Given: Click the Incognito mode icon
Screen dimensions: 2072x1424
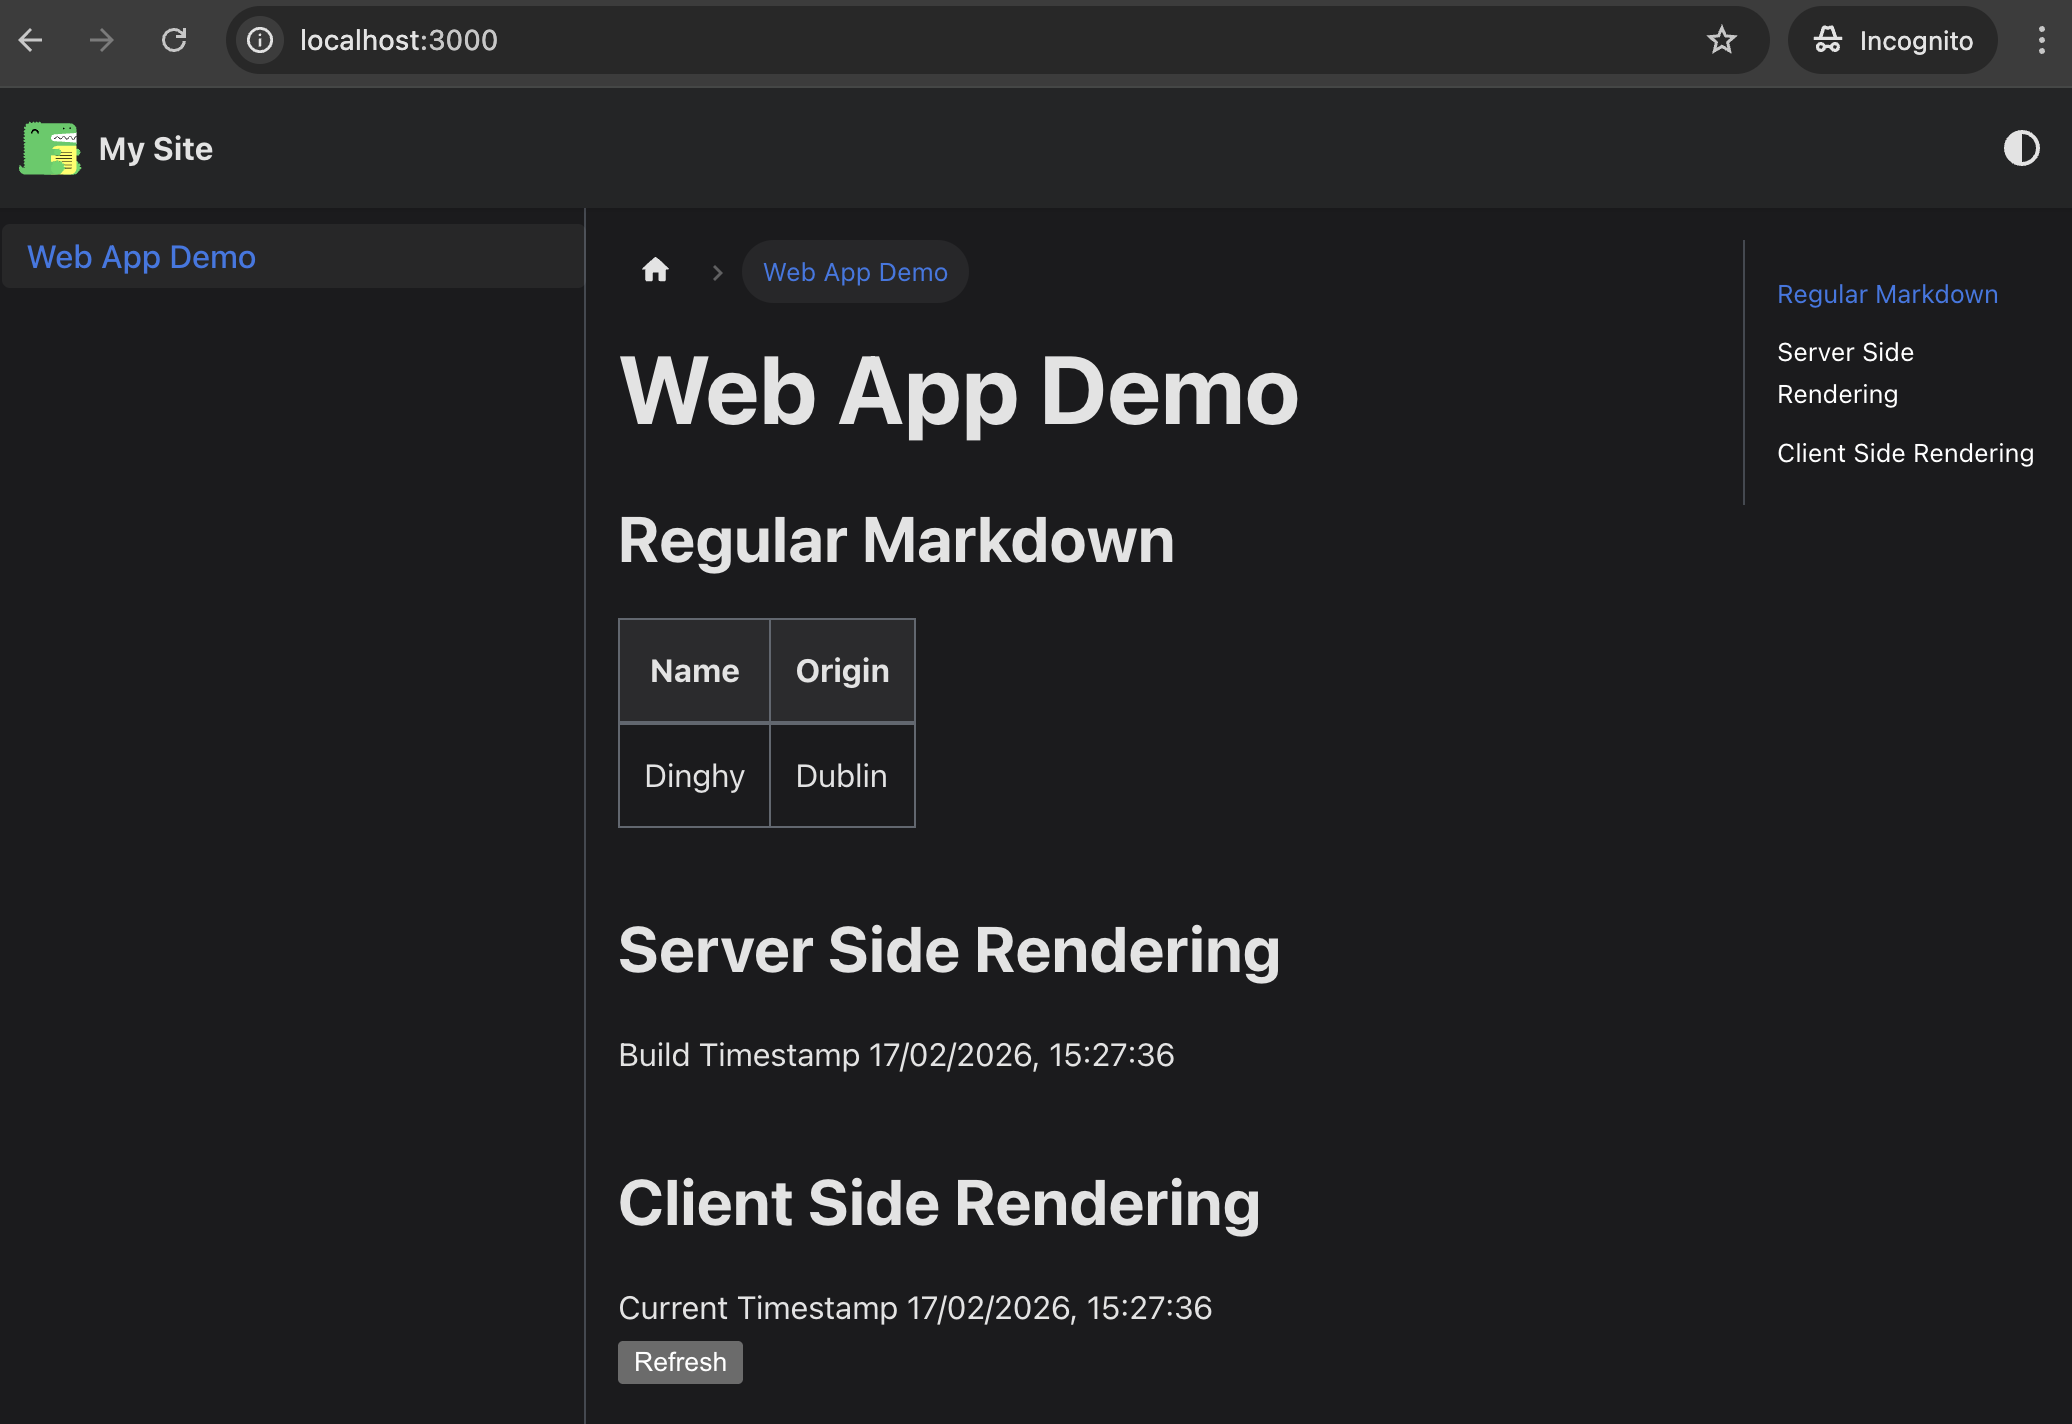Looking at the screenshot, I should click(x=1829, y=40).
